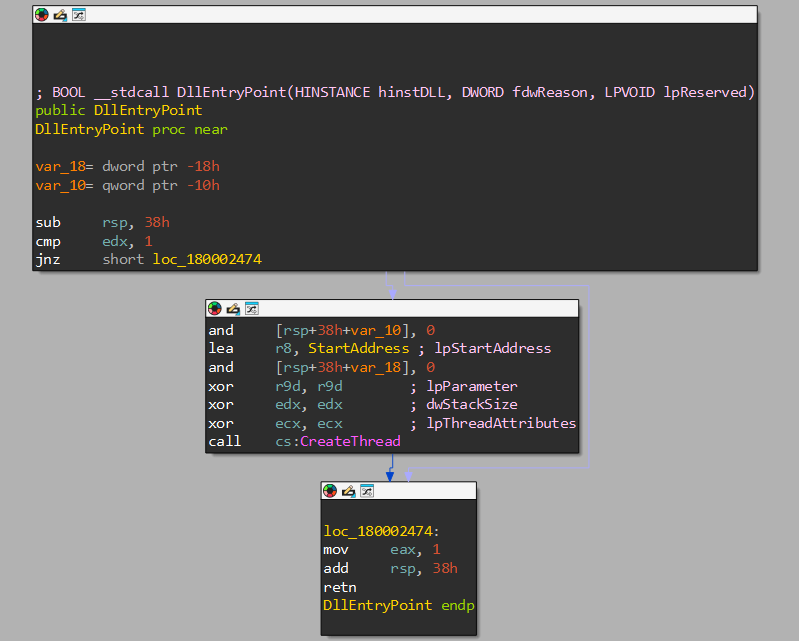Select the lpParameter comment
This screenshot has width=799, height=641.
click(464, 386)
